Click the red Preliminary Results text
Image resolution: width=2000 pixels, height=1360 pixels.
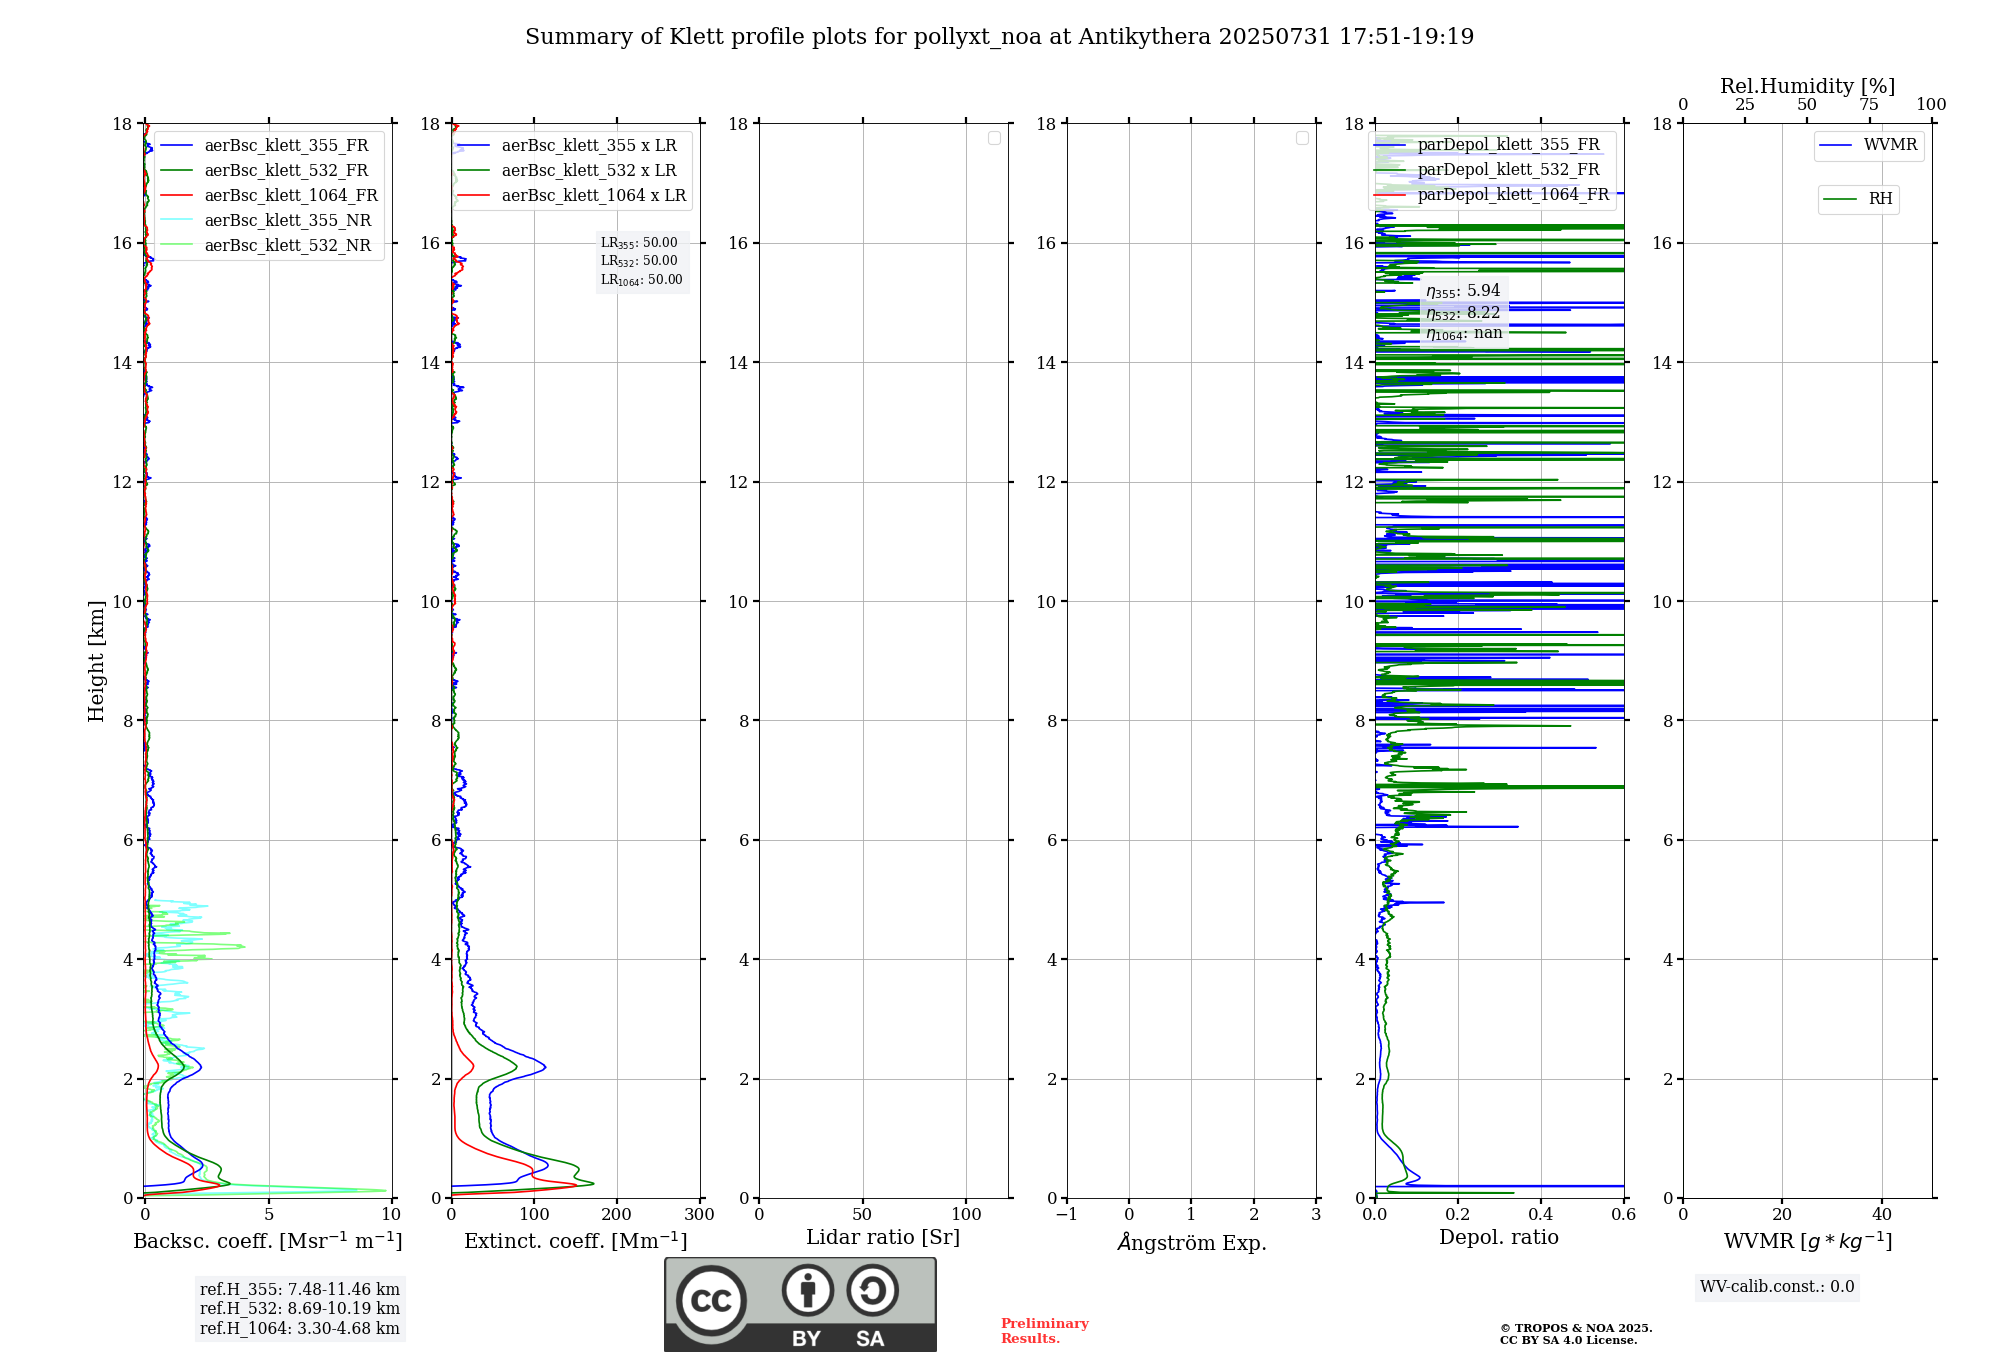tap(1045, 1331)
